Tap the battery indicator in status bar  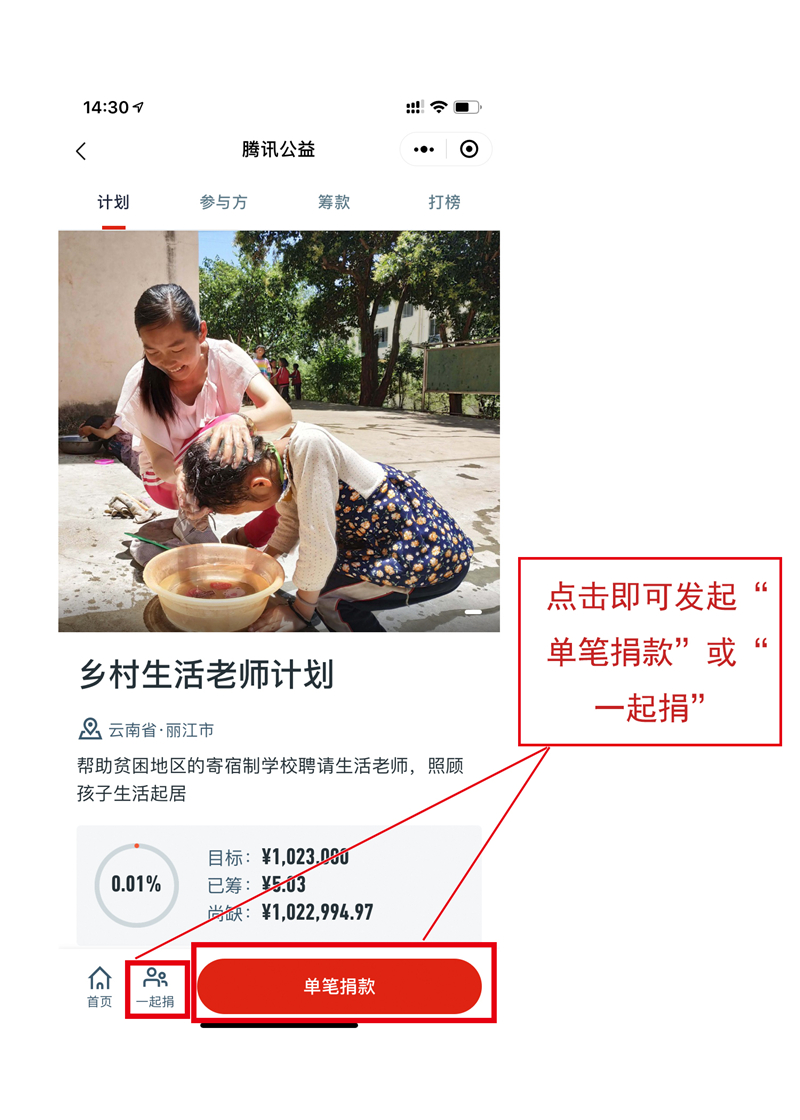pos(468,107)
